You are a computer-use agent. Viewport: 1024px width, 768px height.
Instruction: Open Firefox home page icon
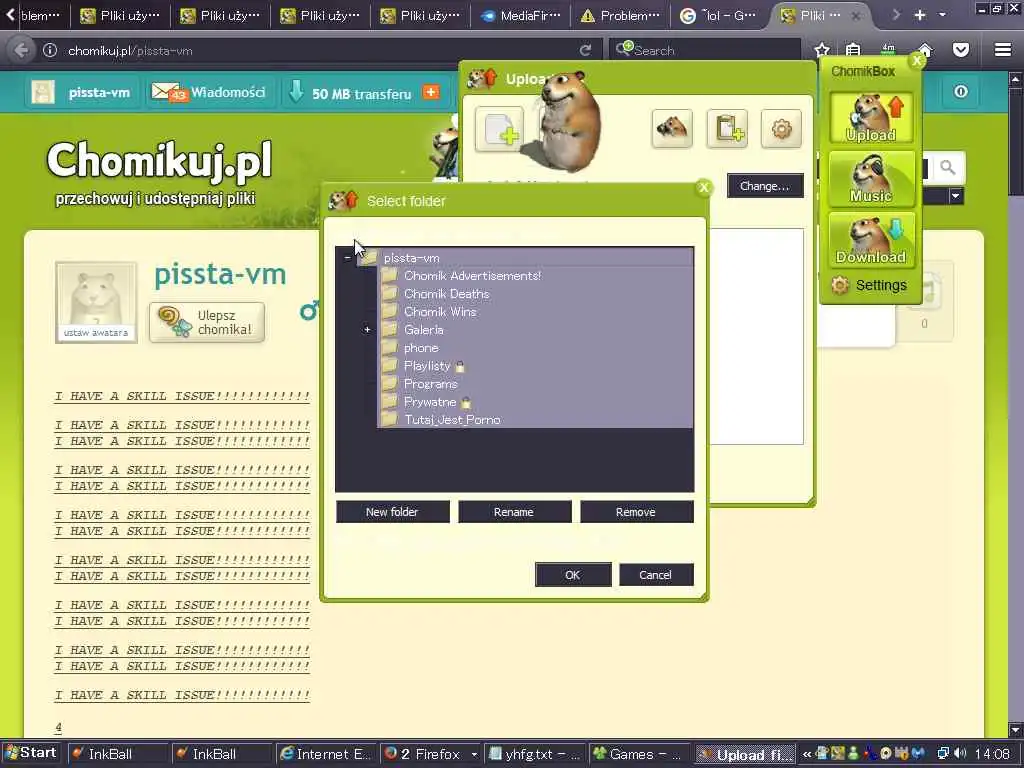click(925, 50)
